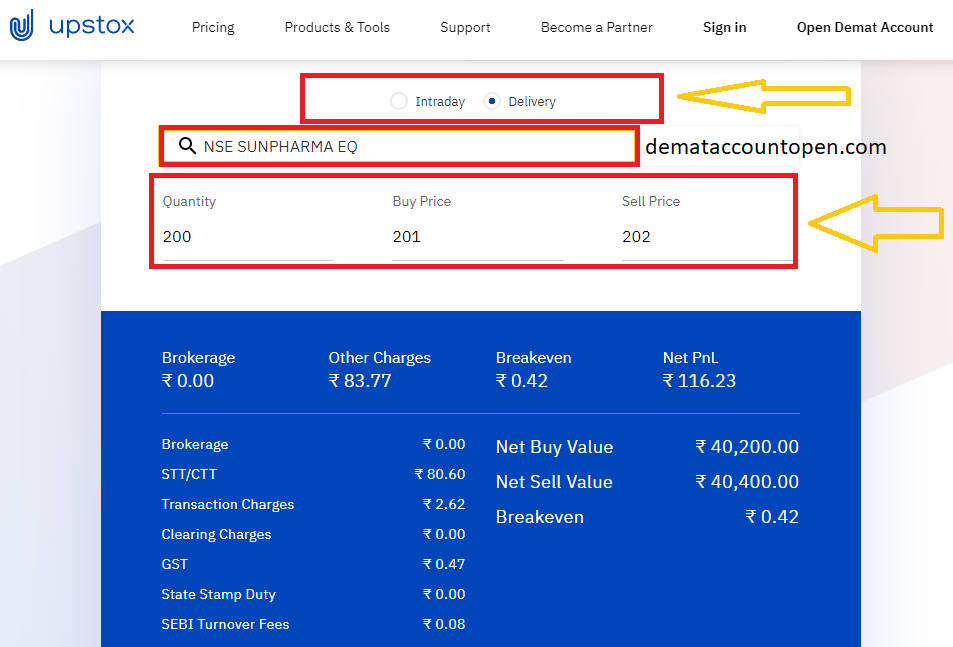
Task: Click the upstox wordmark text
Action: click(x=92, y=27)
